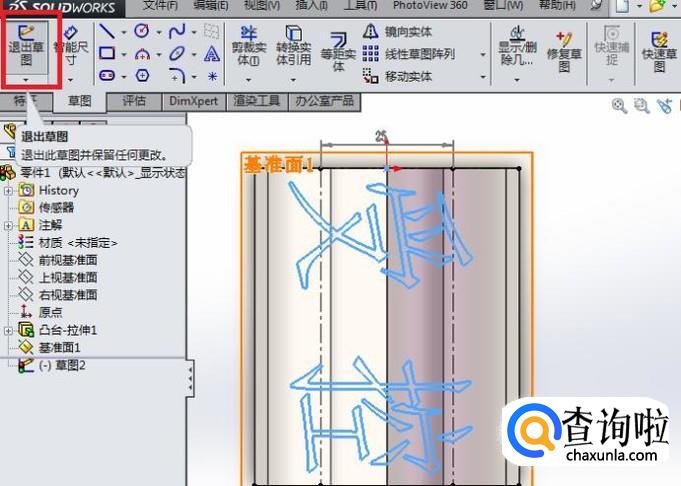Click the greyed Plane tool icon

point(212,31)
